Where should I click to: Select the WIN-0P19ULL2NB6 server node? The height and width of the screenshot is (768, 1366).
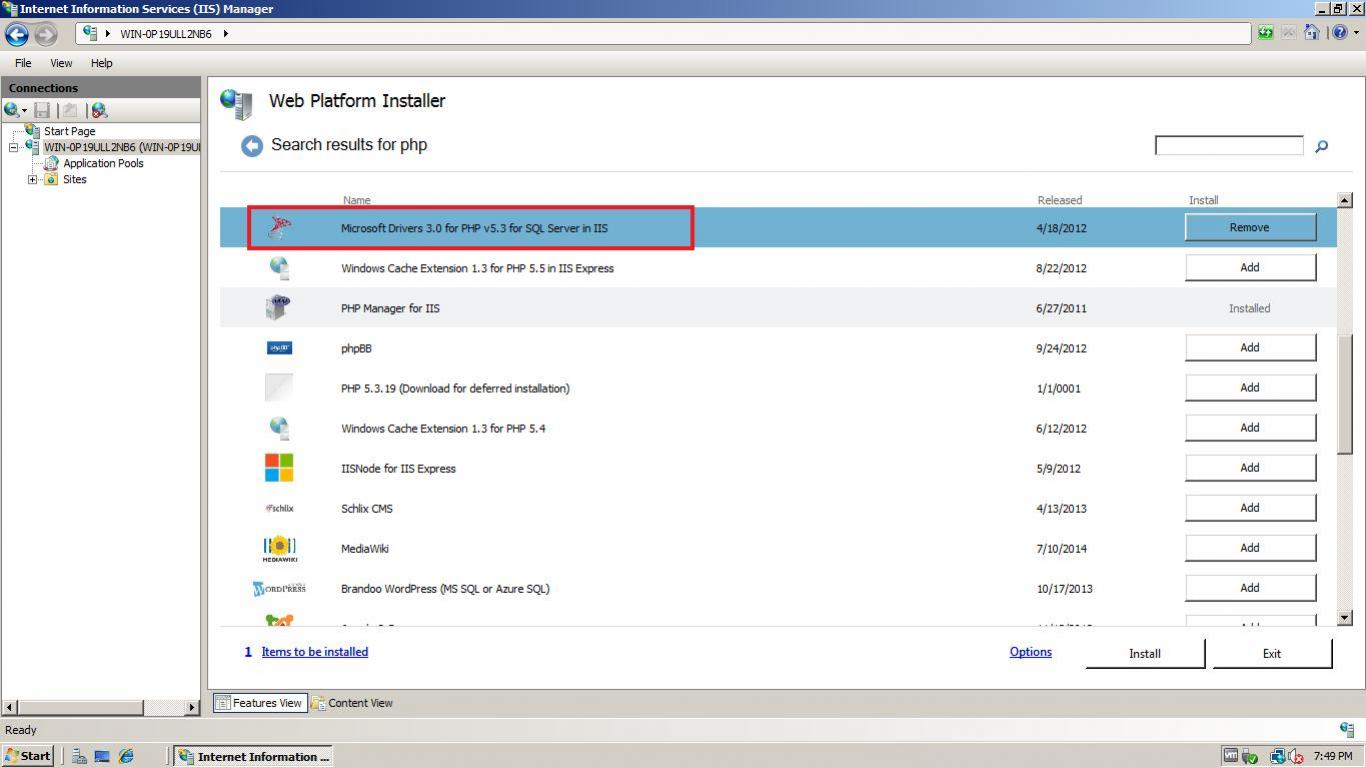tap(121, 147)
